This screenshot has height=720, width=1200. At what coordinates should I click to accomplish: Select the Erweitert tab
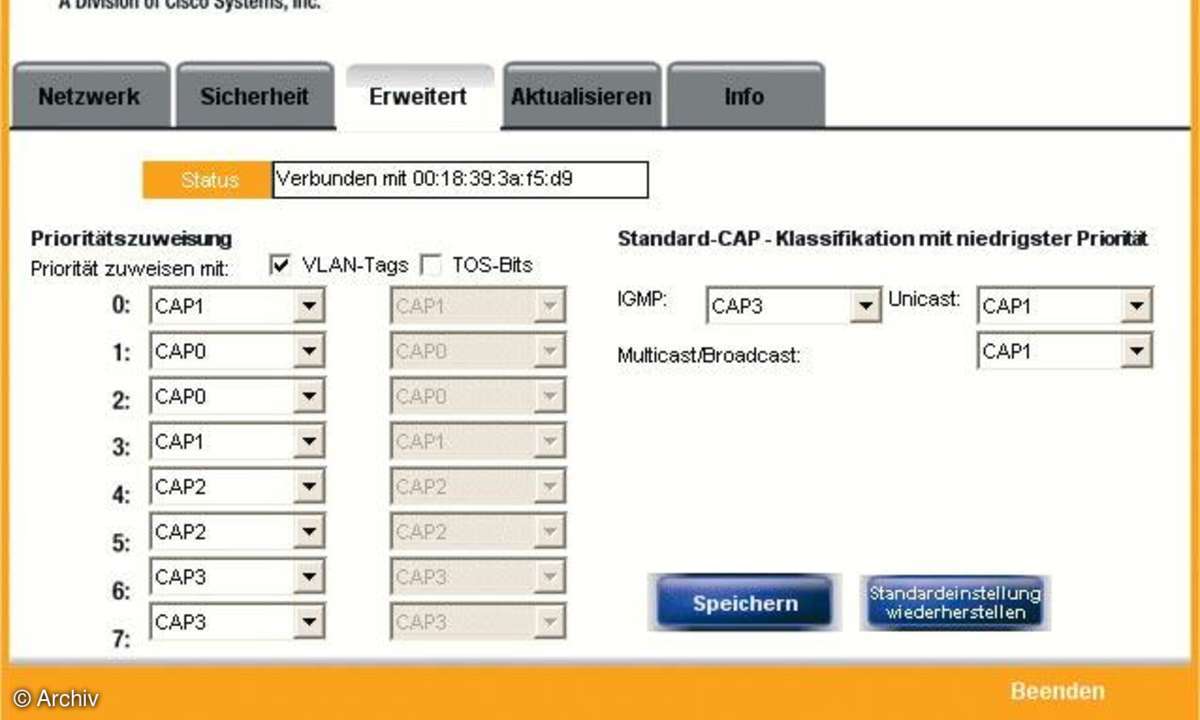click(418, 96)
